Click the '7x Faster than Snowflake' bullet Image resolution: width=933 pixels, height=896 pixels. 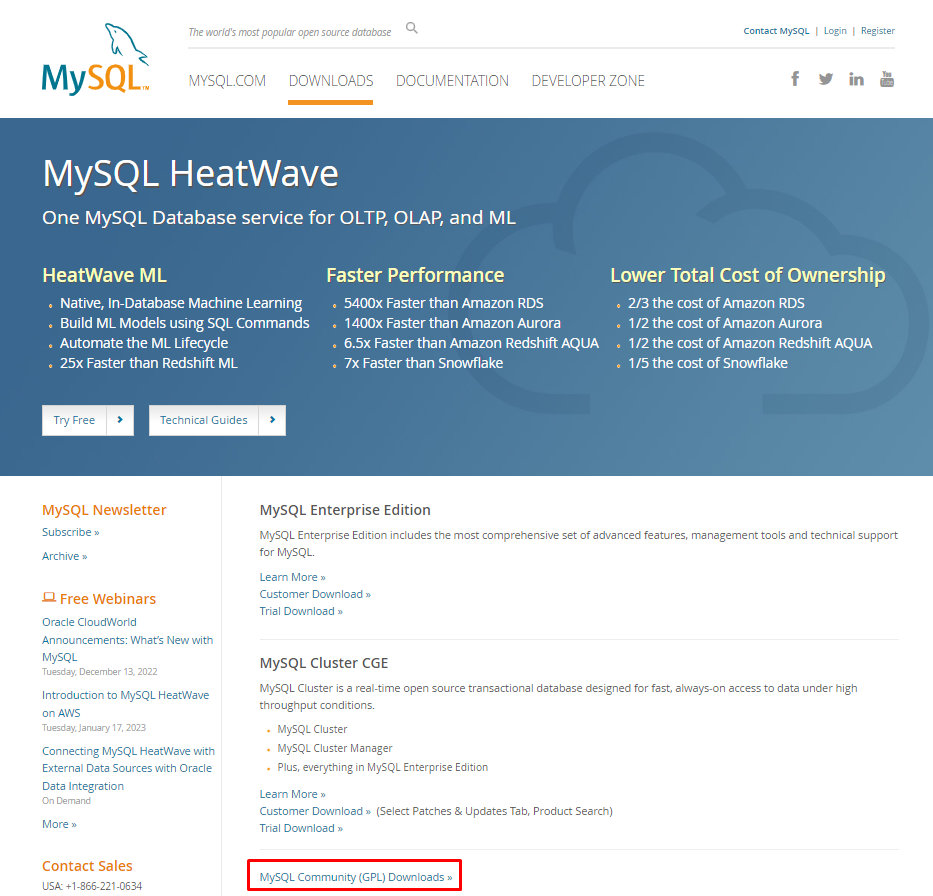pyautogui.click(x=423, y=363)
